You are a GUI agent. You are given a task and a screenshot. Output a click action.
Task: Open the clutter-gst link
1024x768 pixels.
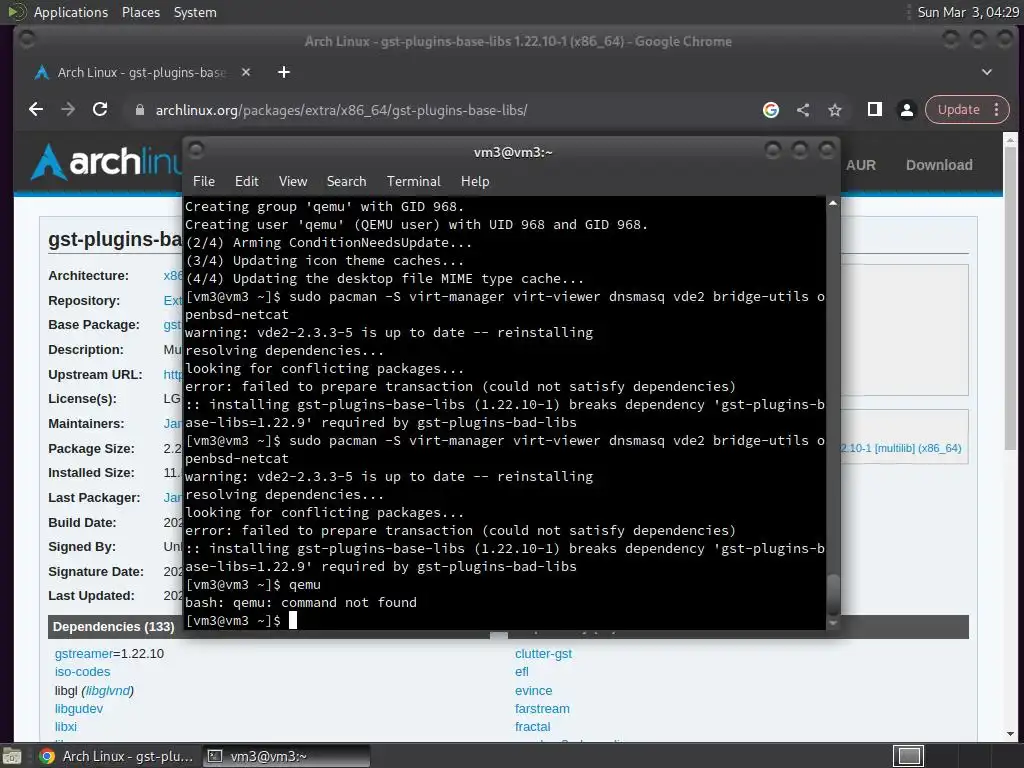click(543, 654)
